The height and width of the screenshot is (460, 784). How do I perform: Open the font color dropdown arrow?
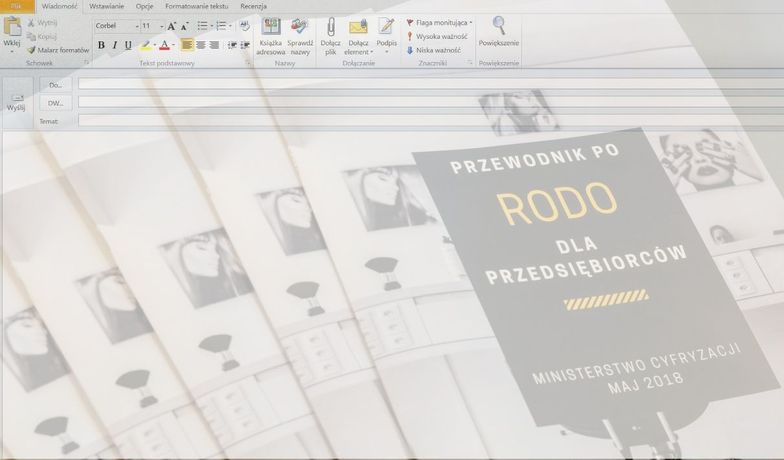pyautogui.click(x=174, y=45)
